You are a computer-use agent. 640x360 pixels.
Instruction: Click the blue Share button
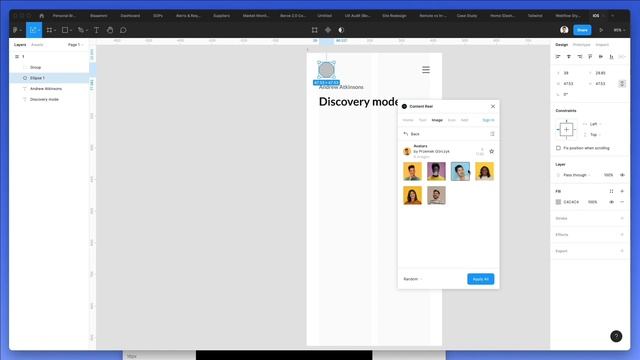pos(582,30)
